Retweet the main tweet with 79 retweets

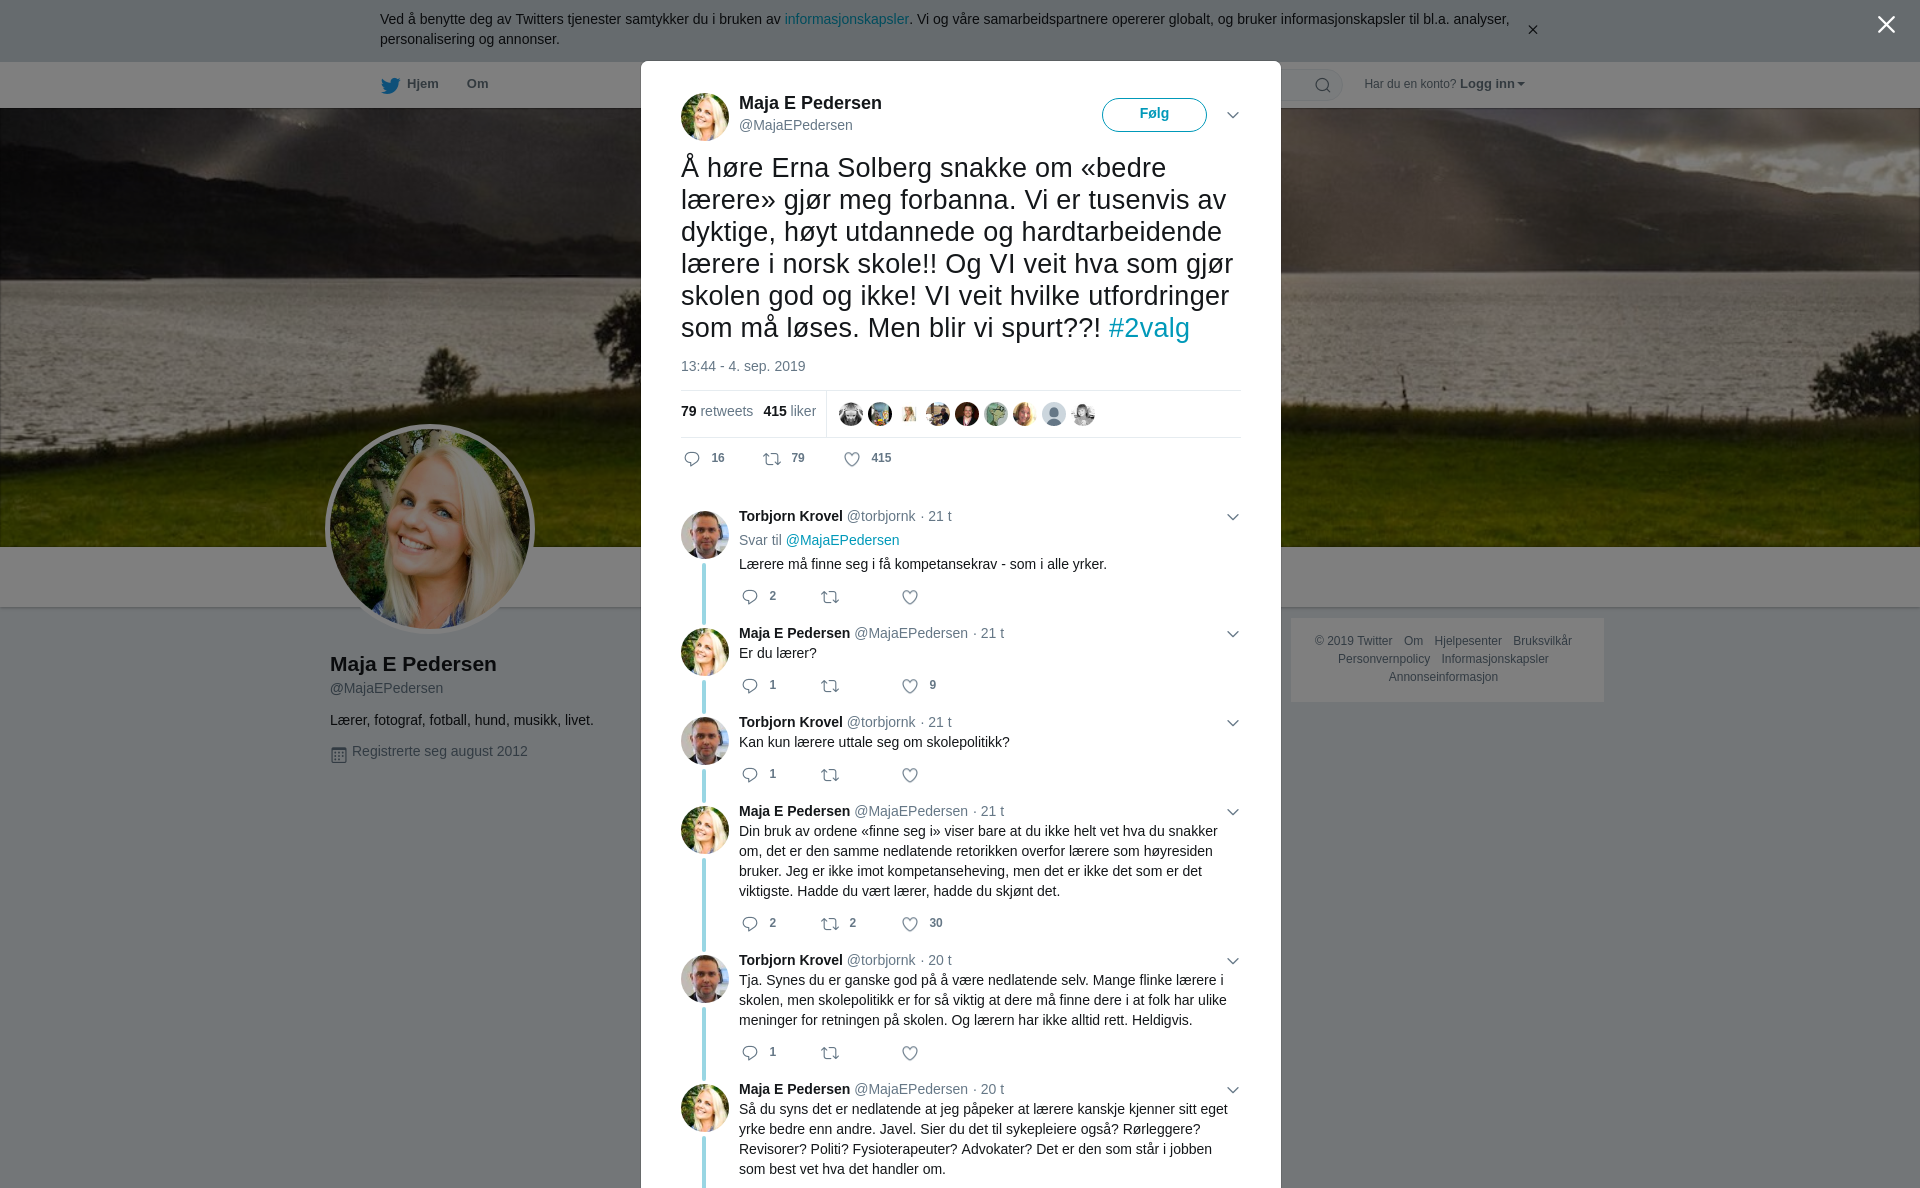(x=772, y=459)
